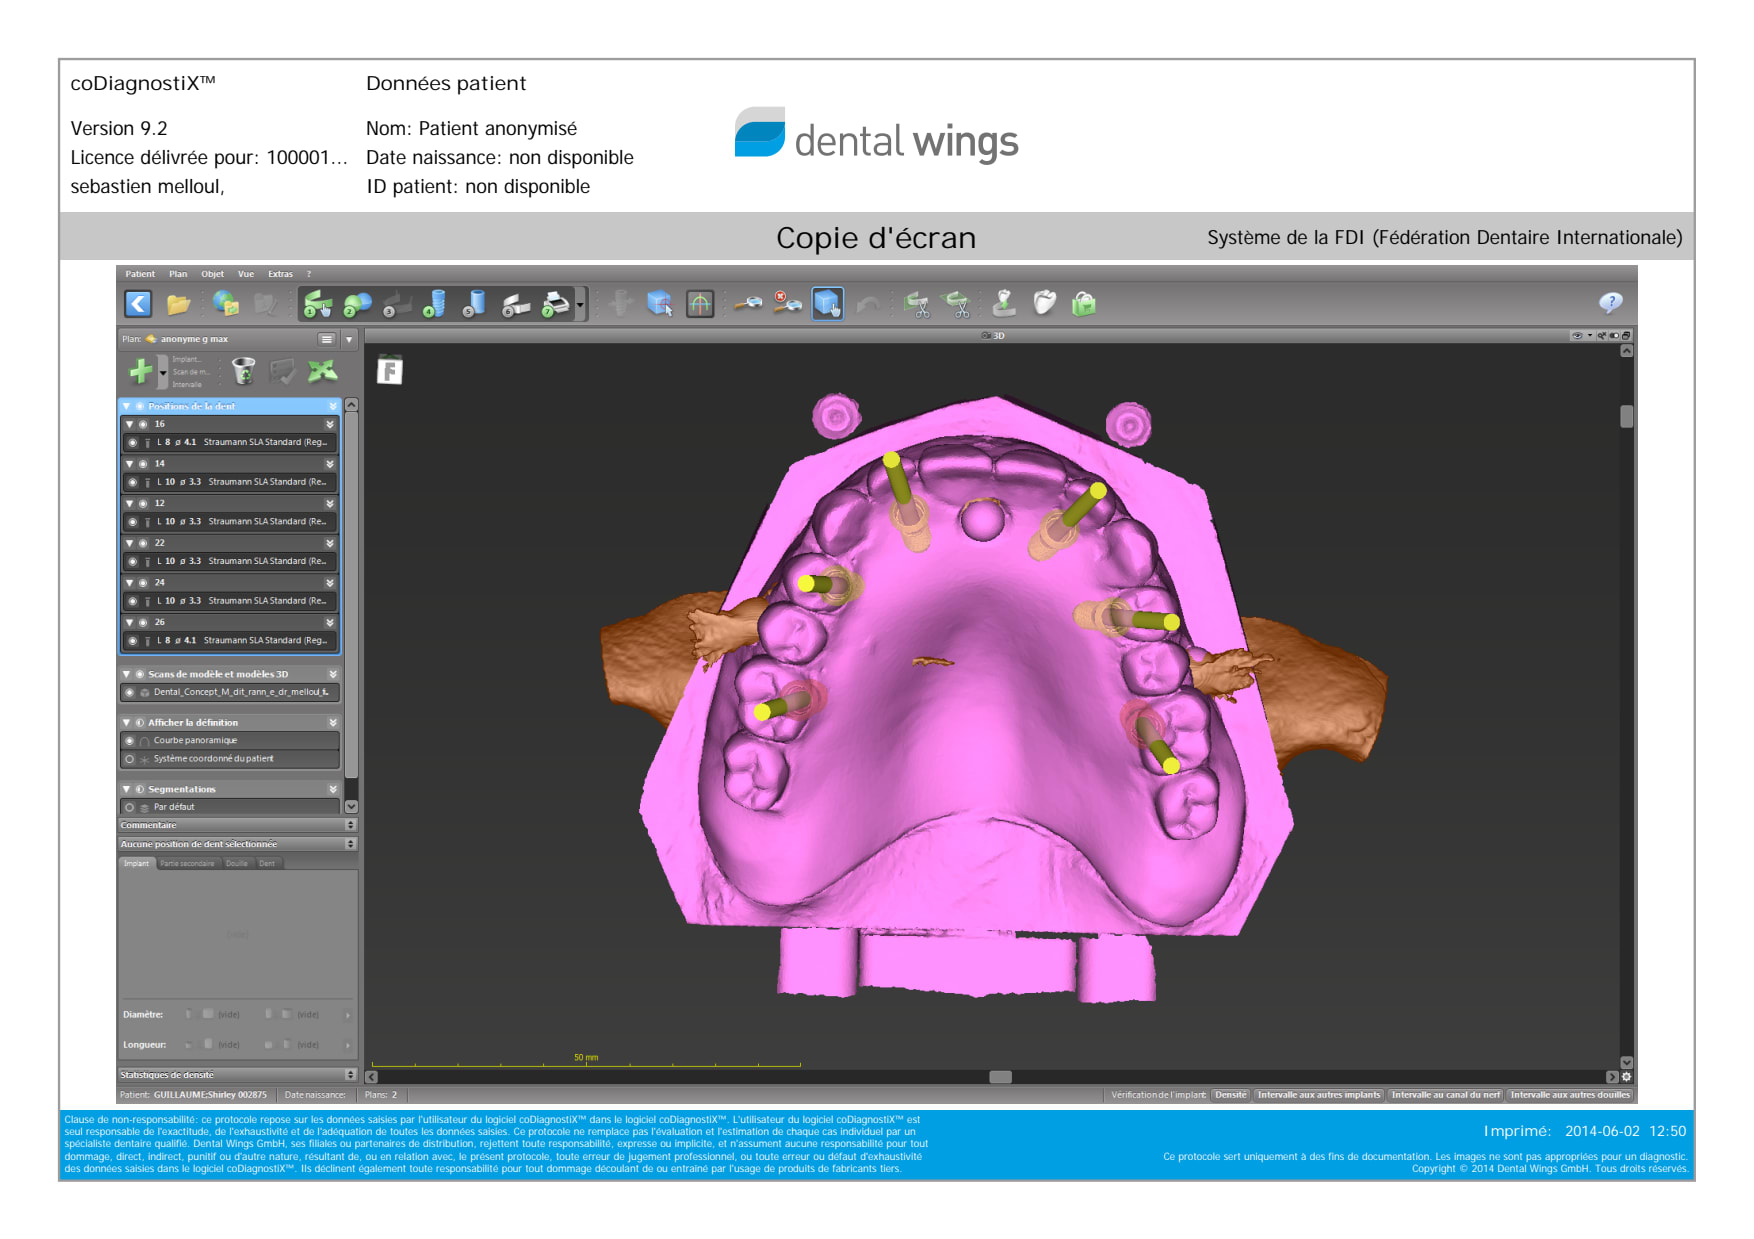Viewport: 1754px width, 1239px height.
Task: Click the step 7 print icon
Action: coord(556,304)
